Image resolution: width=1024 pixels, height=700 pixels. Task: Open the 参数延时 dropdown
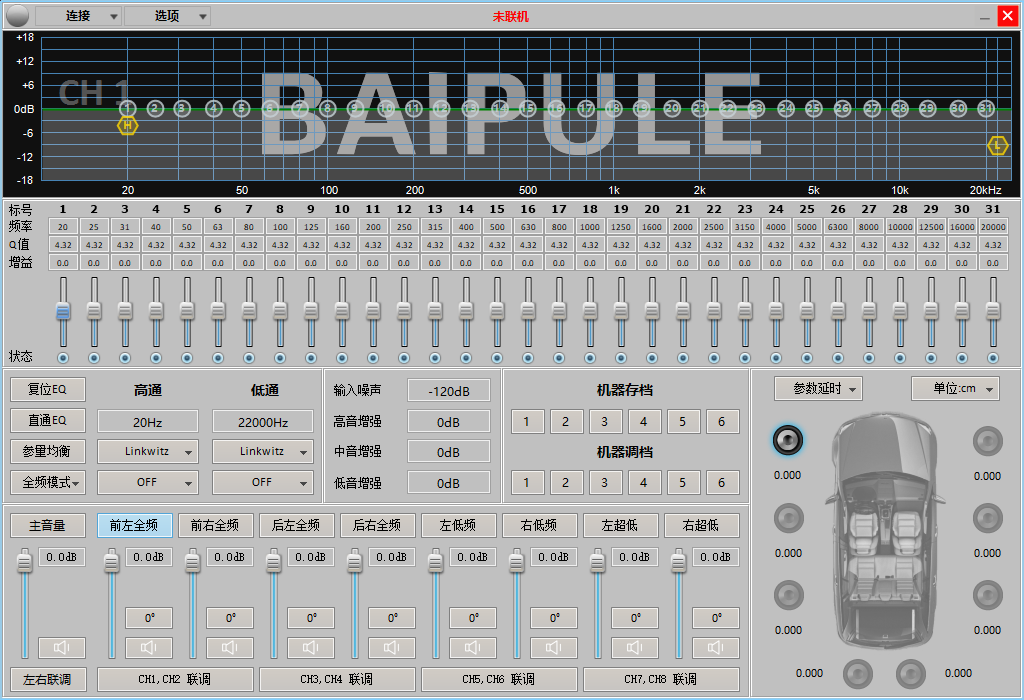pyautogui.click(x=818, y=389)
